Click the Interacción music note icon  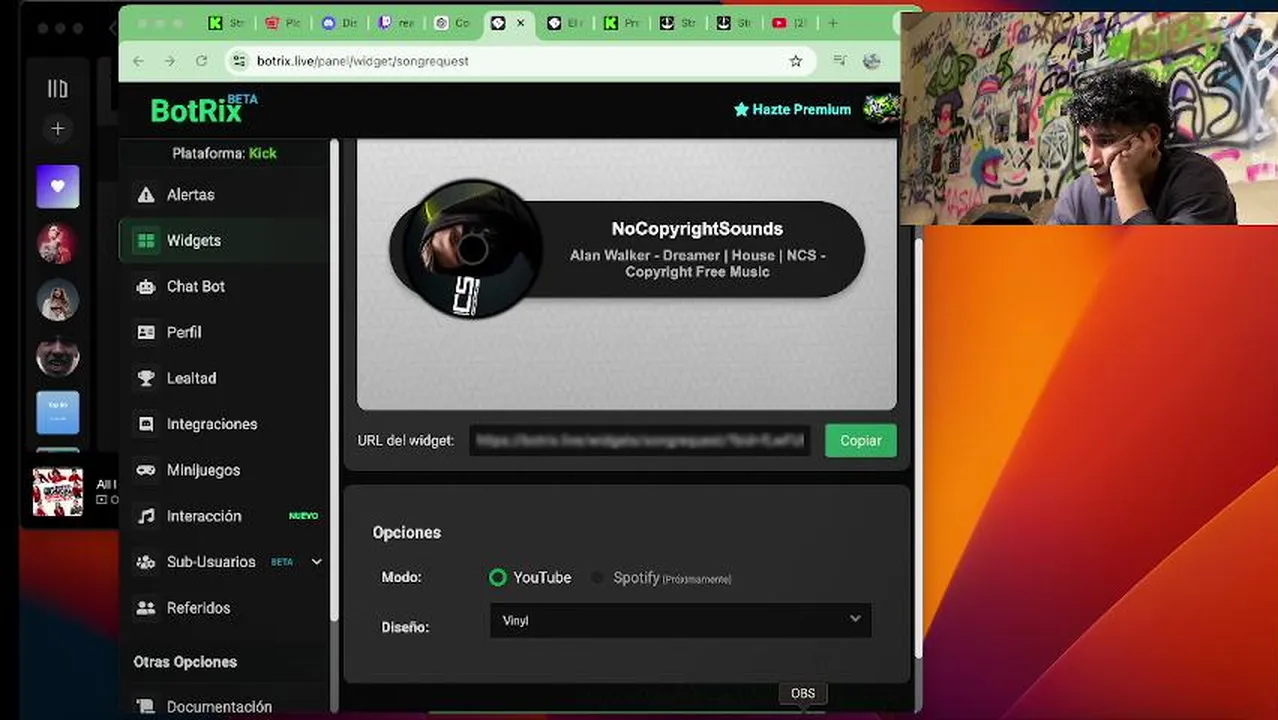coord(146,516)
